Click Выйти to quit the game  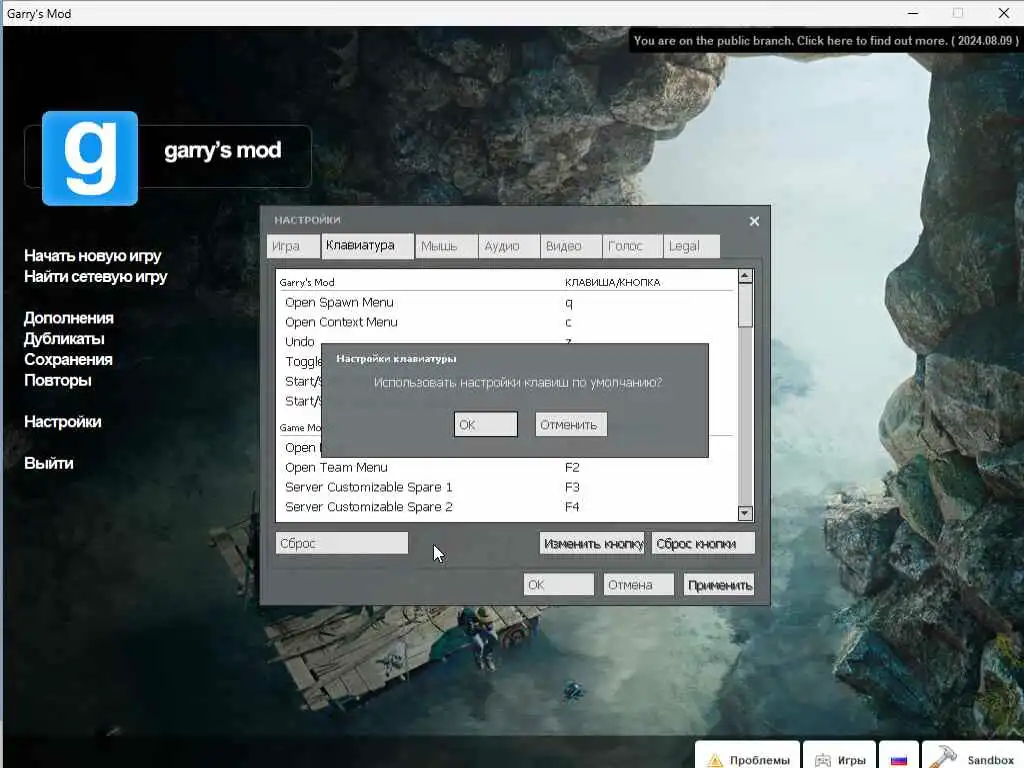pyautogui.click(x=48, y=464)
